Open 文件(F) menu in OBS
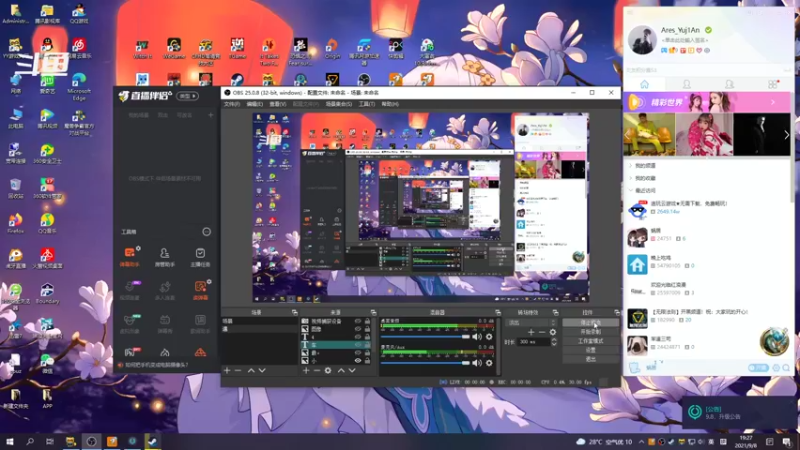The height and width of the screenshot is (450, 800). (232, 104)
